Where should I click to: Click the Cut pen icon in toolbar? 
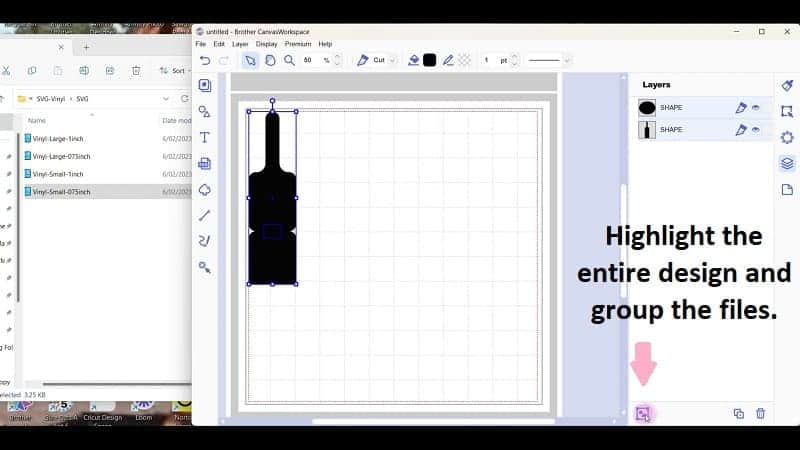tap(362, 60)
